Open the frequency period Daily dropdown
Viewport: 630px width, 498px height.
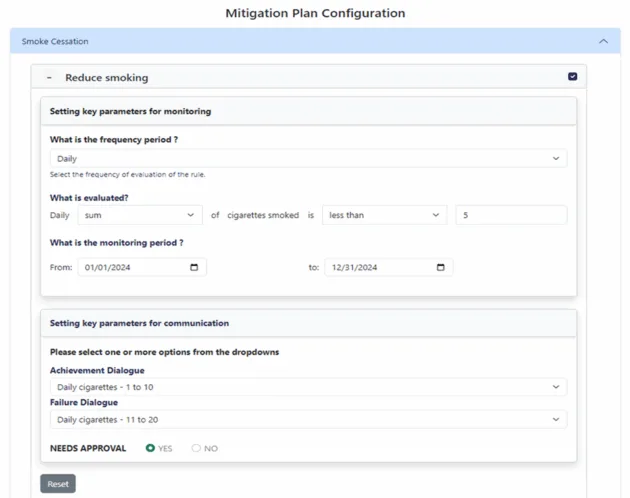coord(308,158)
